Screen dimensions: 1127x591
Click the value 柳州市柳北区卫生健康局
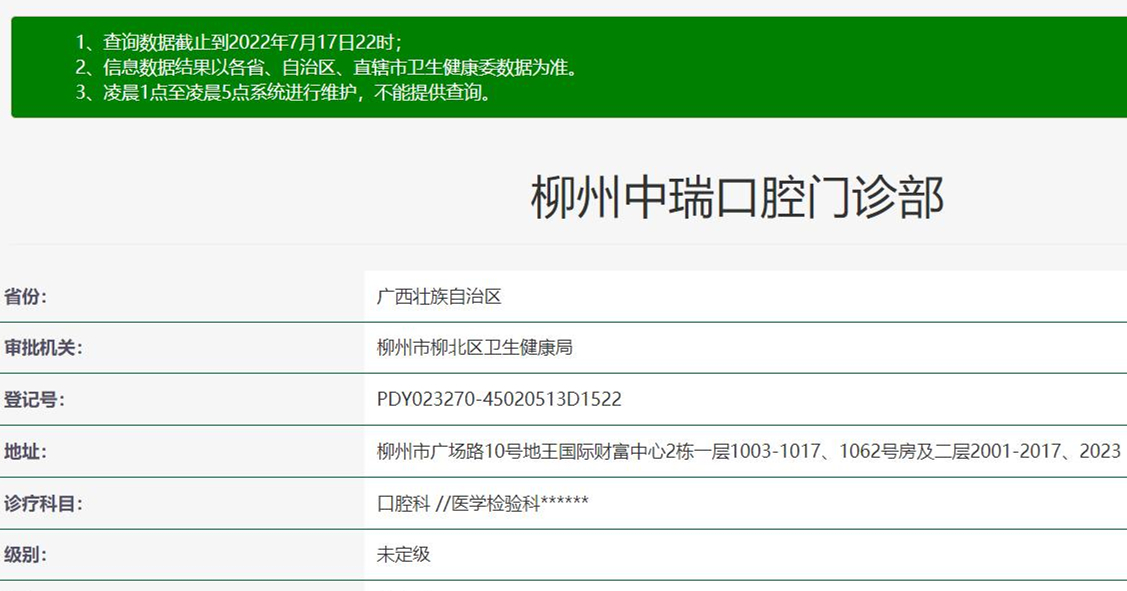click(474, 348)
